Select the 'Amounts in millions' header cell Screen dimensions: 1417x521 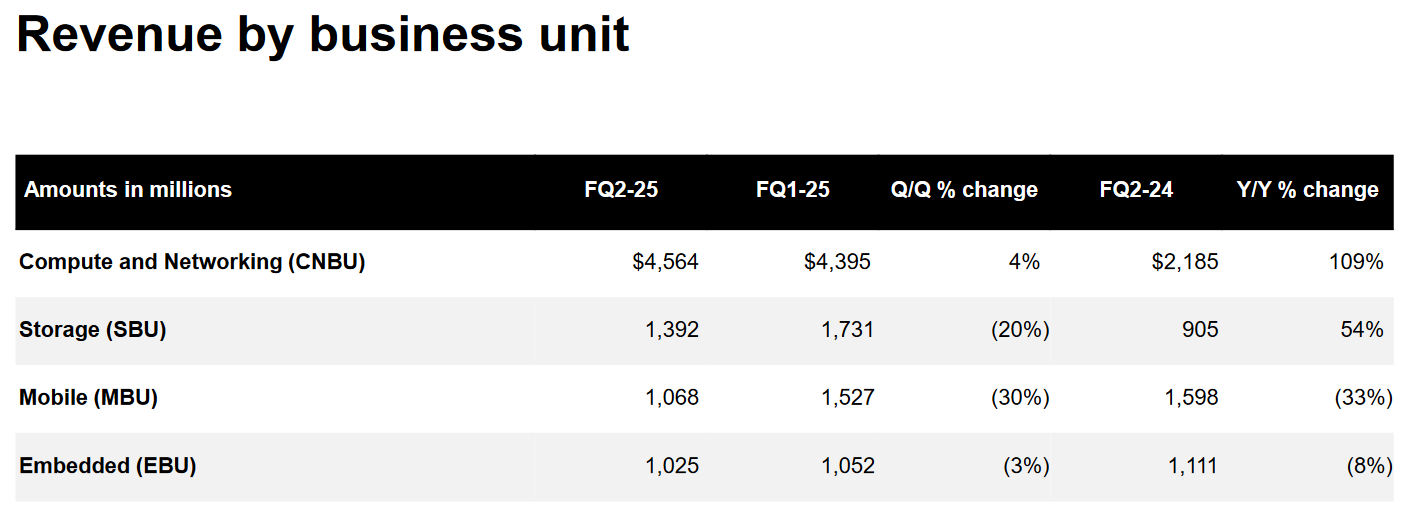coord(128,190)
